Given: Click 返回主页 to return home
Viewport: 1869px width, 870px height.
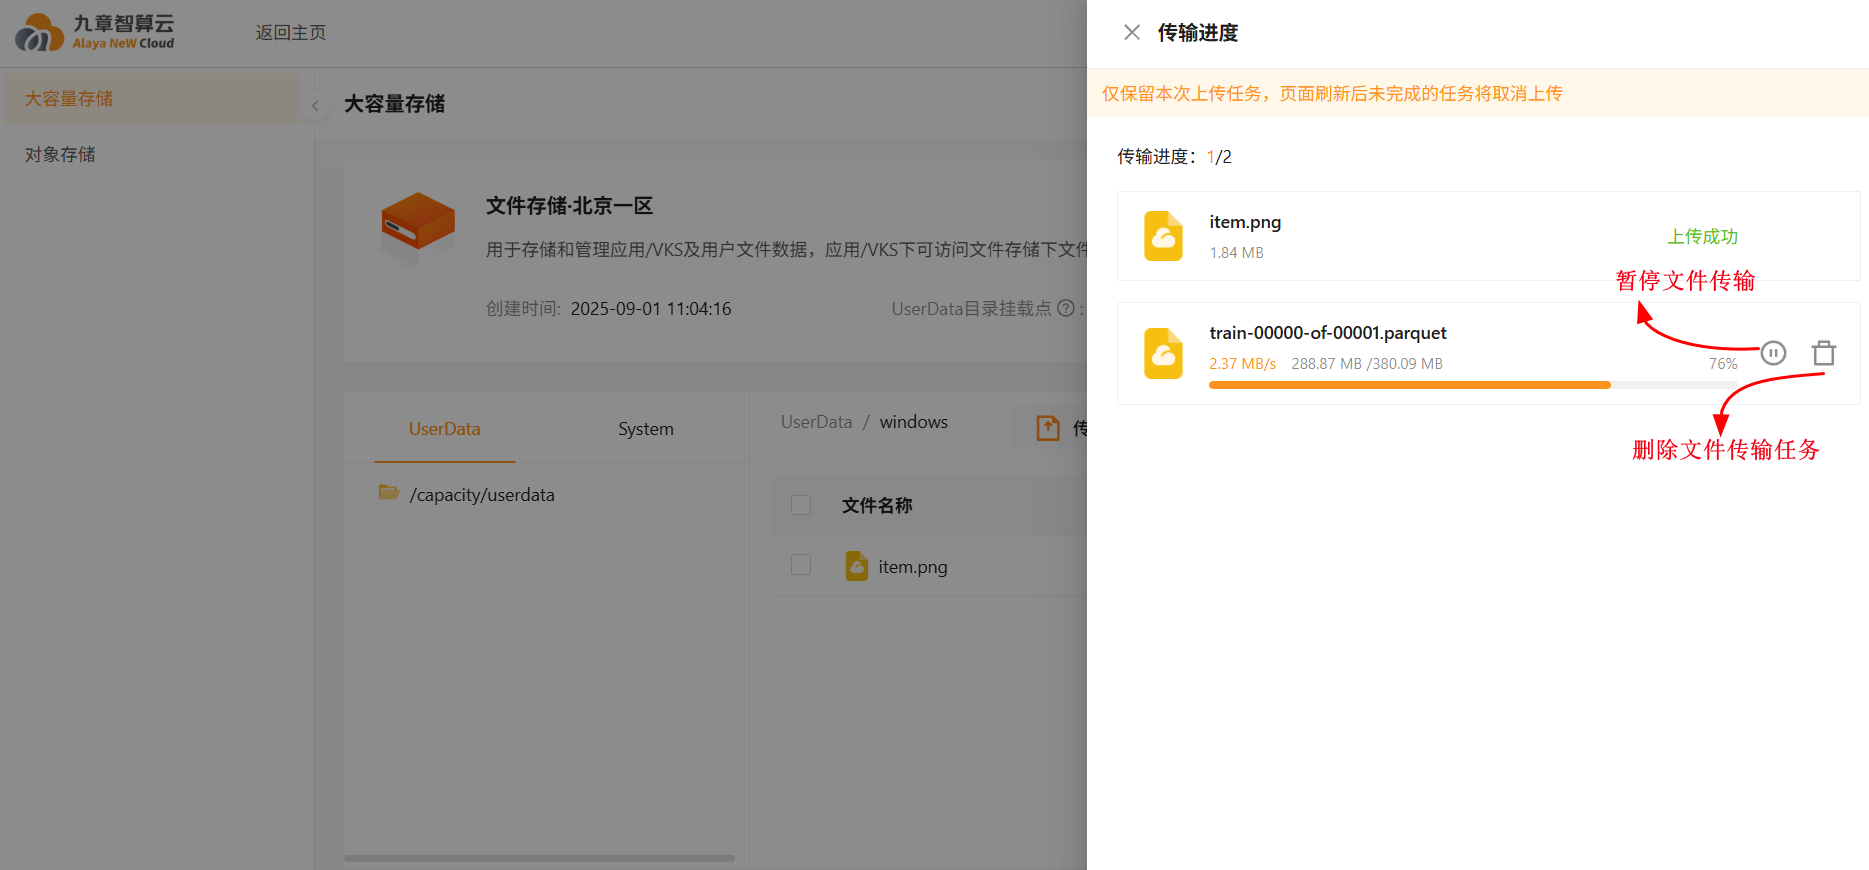Looking at the screenshot, I should [x=290, y=33].
